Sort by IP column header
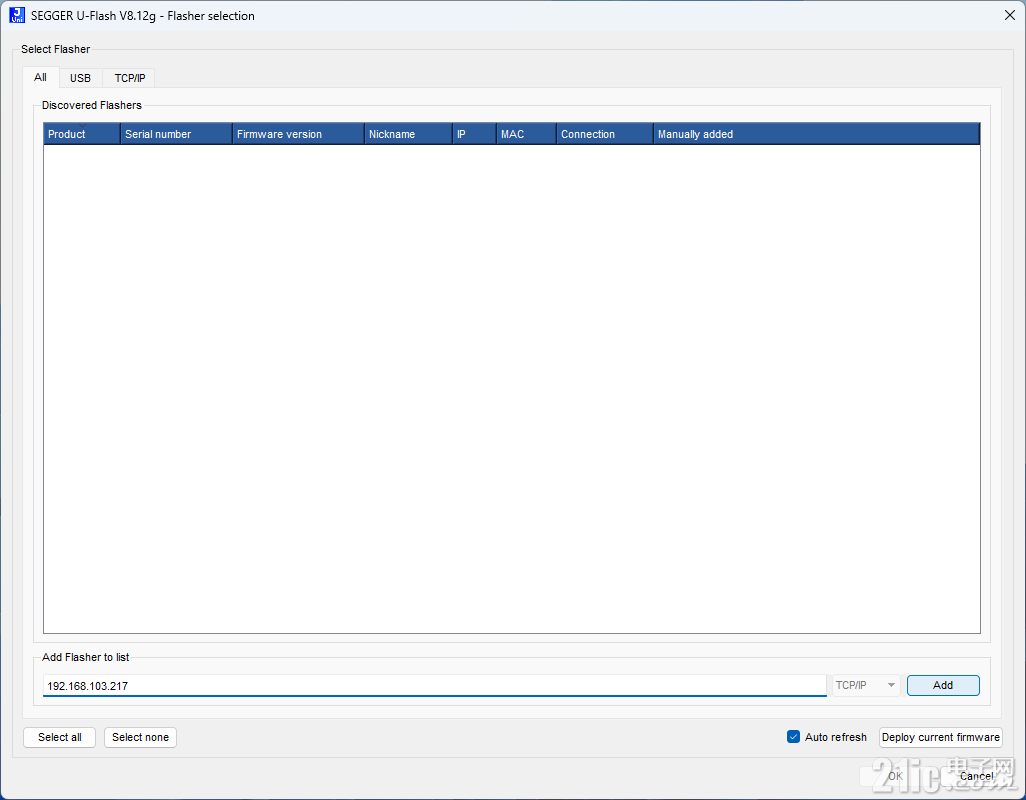Screen dimensions: 1026x800 click(x=474, y=133)
